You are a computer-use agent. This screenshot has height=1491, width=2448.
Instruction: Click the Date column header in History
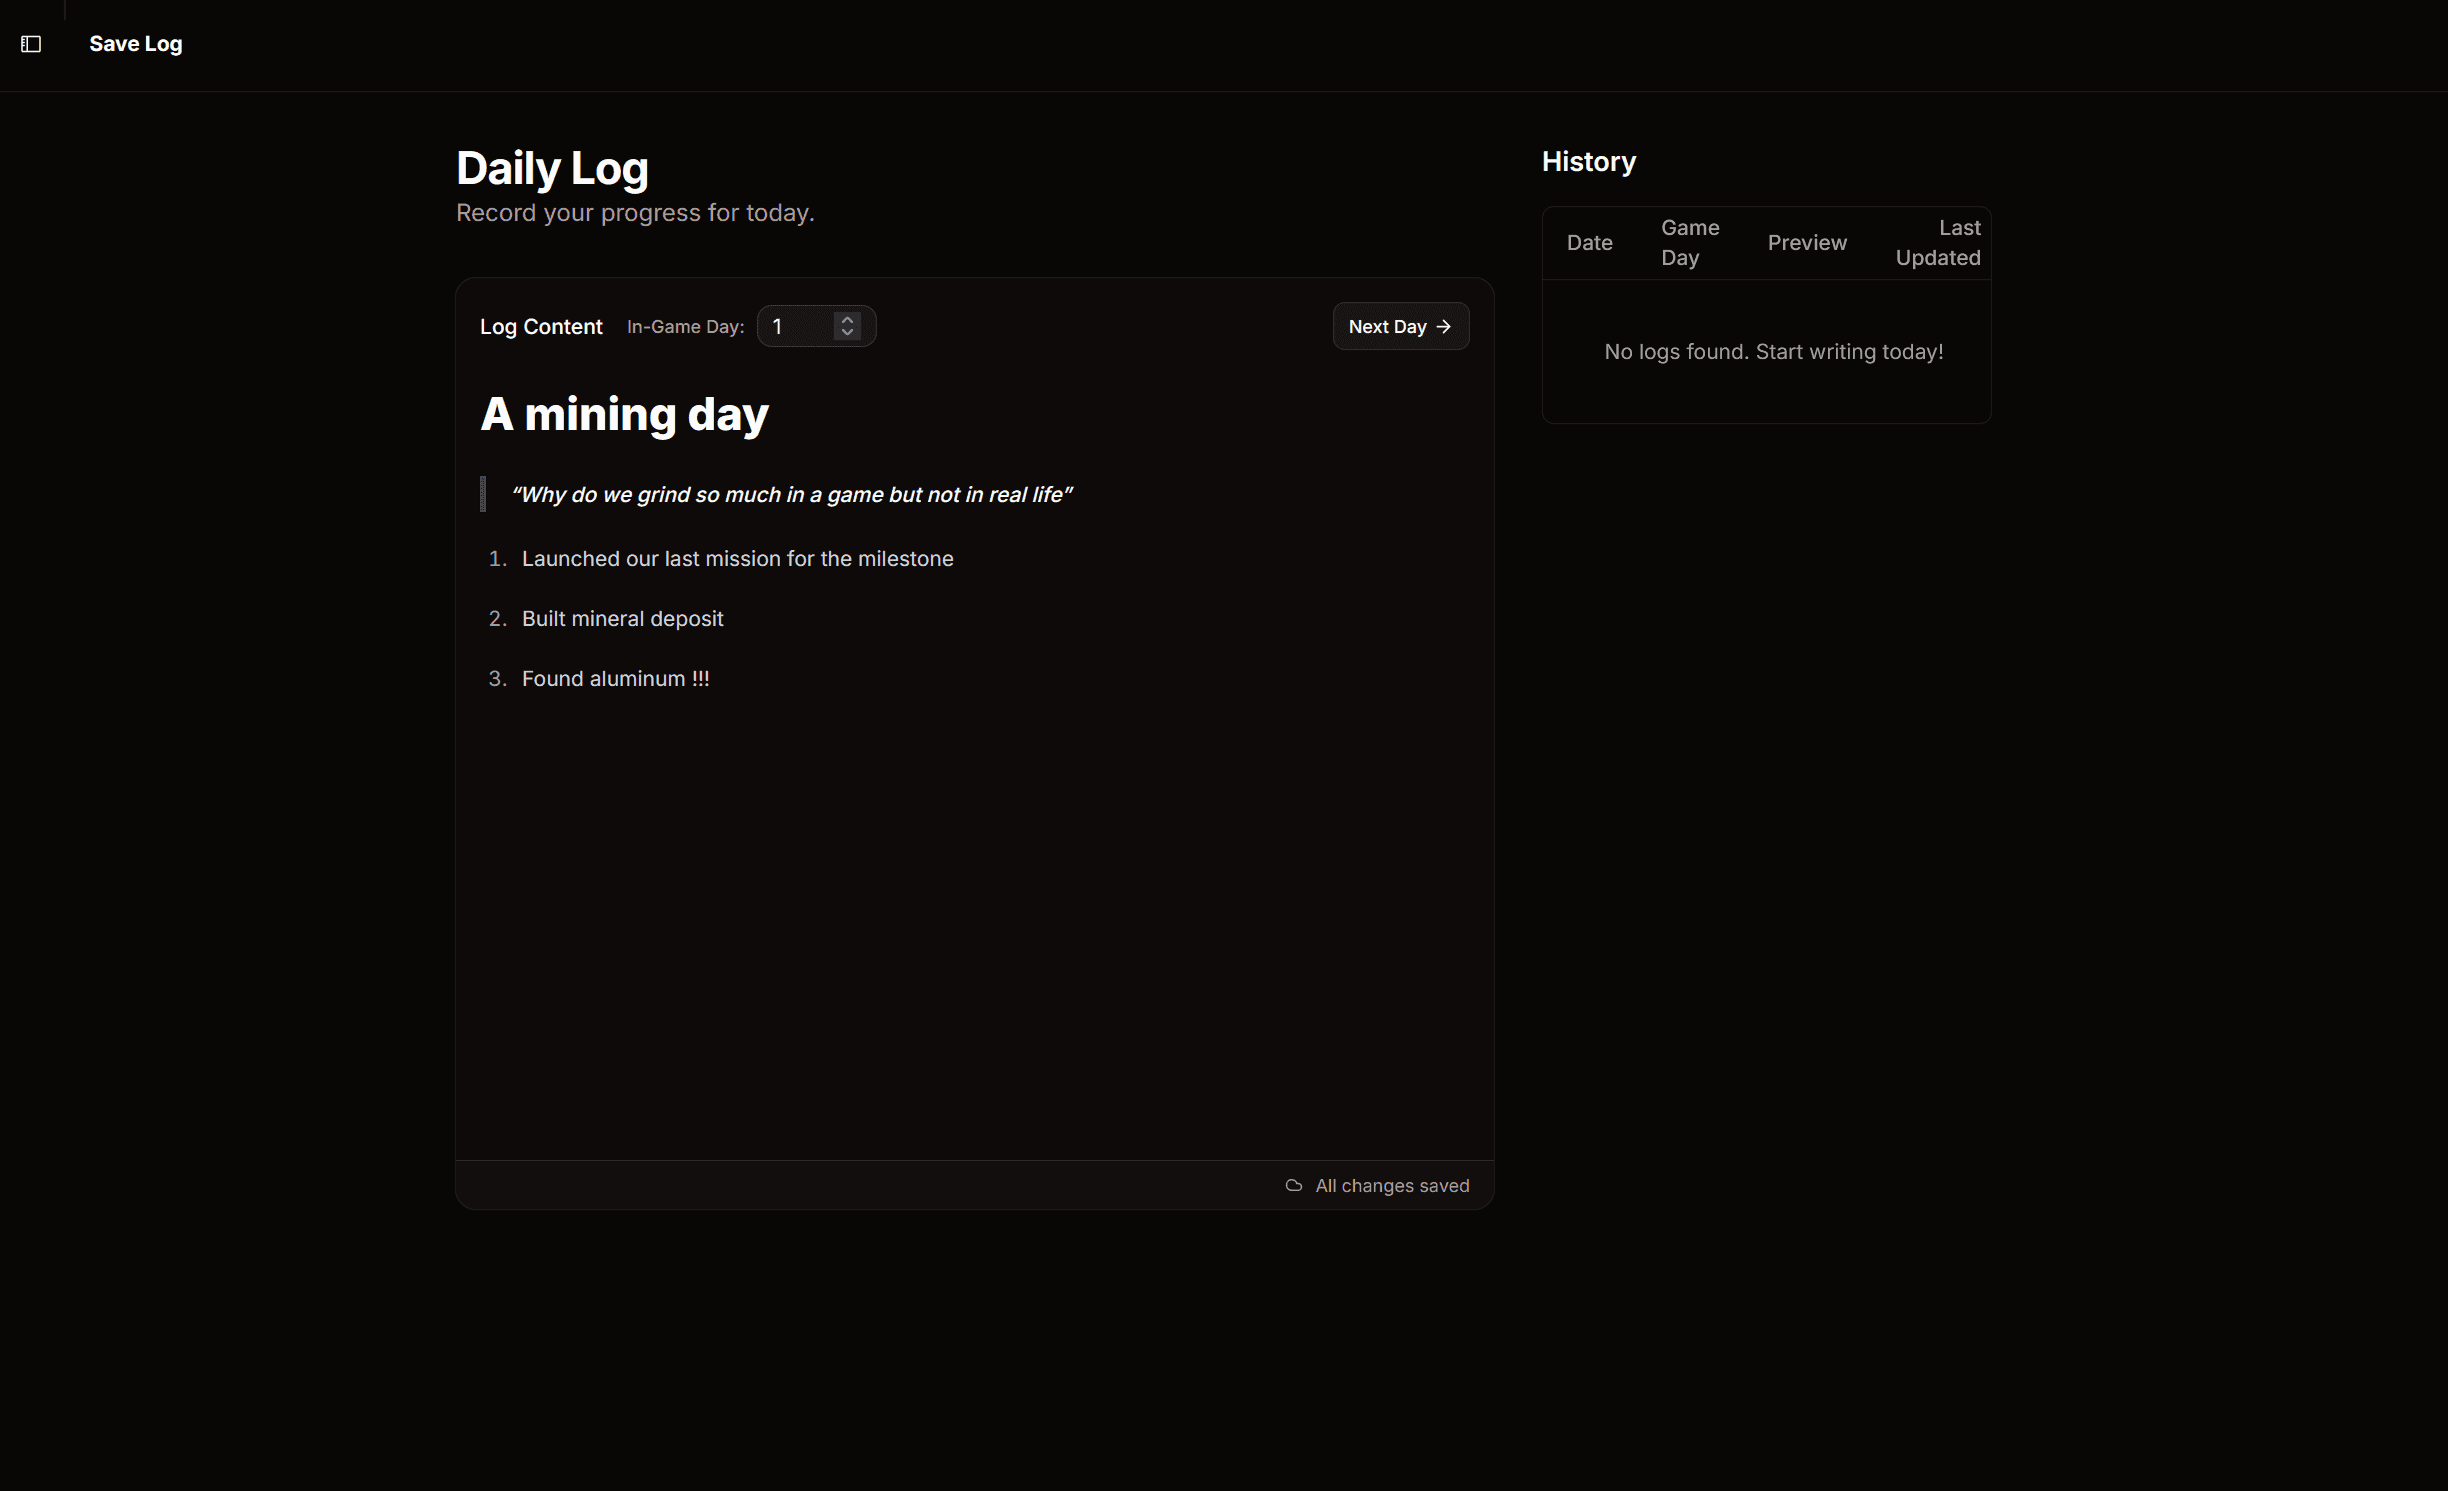pyautogui.click(x=1589, y=243)
